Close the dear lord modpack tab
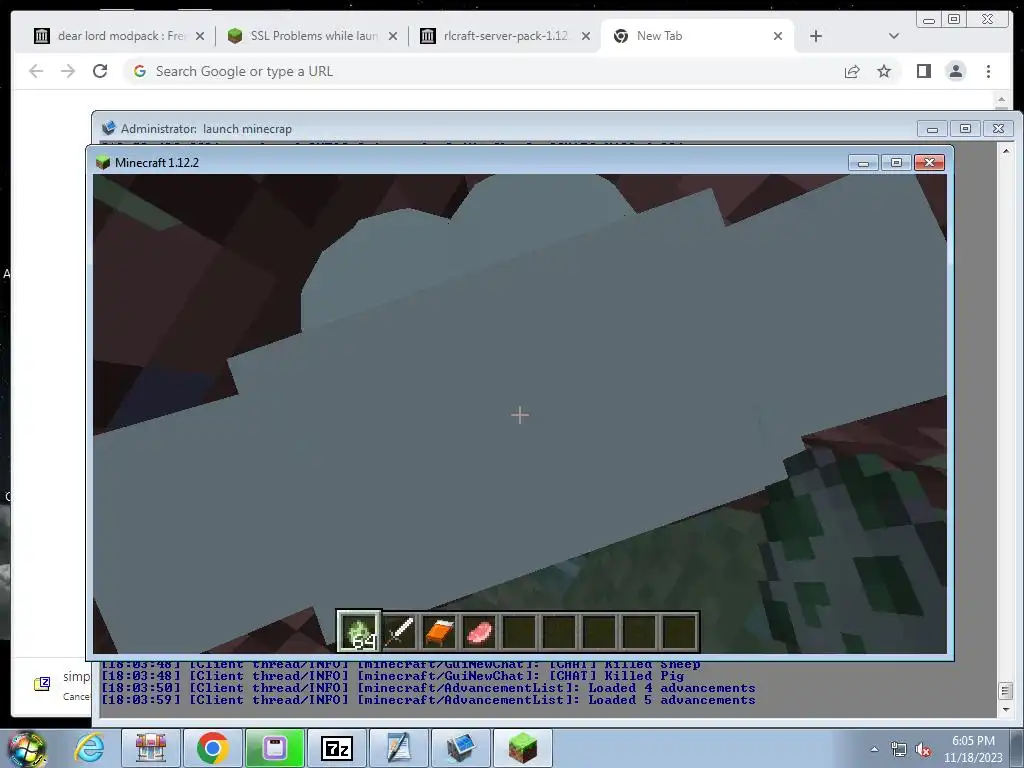1024x768 pixels. click(x=200, y=36)
